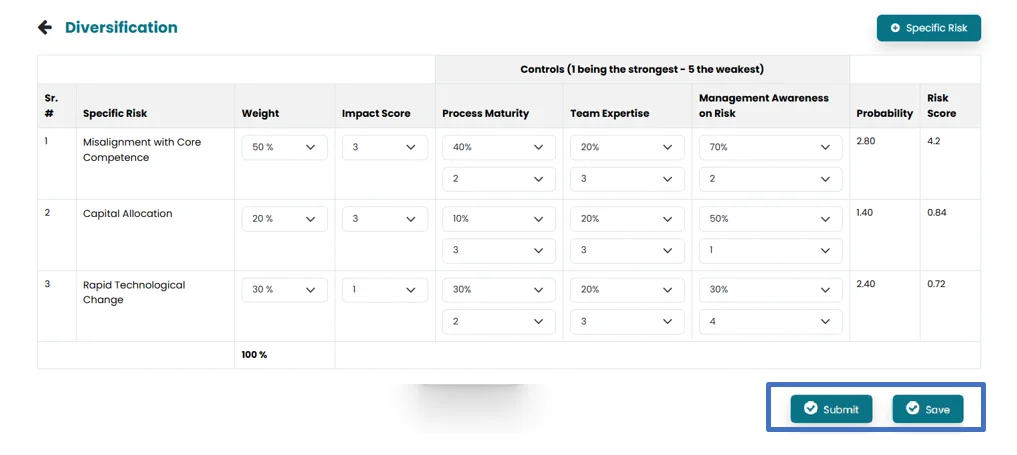Open Management Awareness rating 1 dropdown for Capital Allocation
The height and width of the screenshot is (455, 1017).
[x=770, y=250]
